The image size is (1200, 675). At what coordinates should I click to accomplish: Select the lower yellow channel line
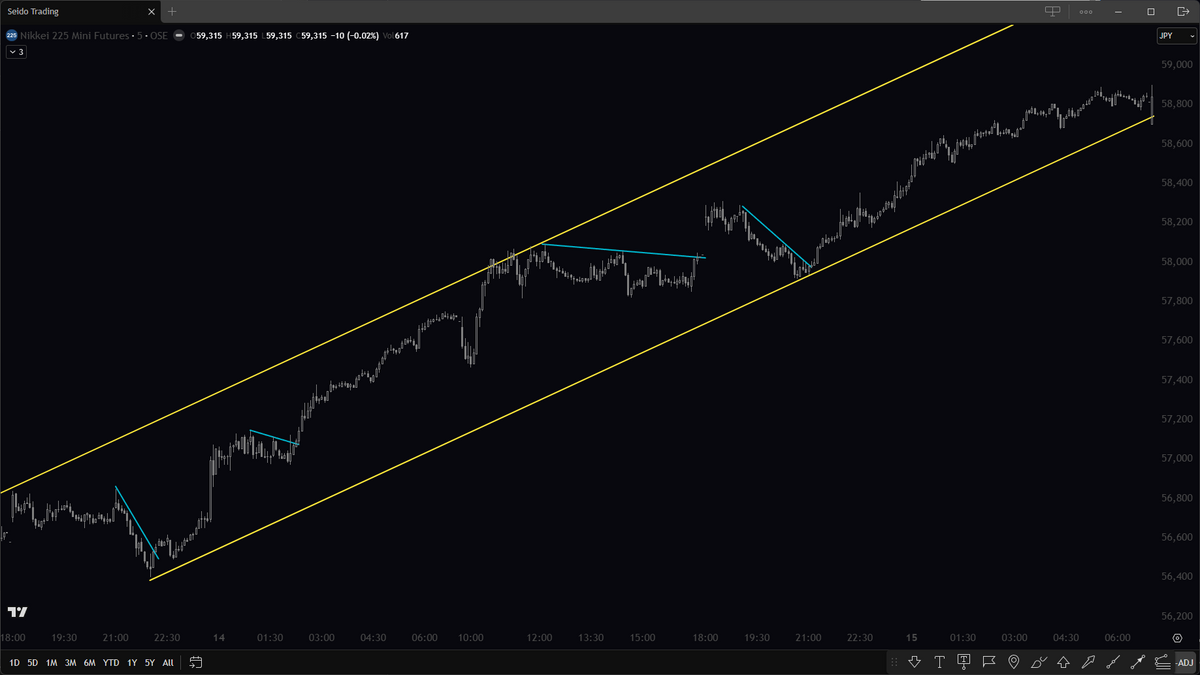[x=650, y=348]
